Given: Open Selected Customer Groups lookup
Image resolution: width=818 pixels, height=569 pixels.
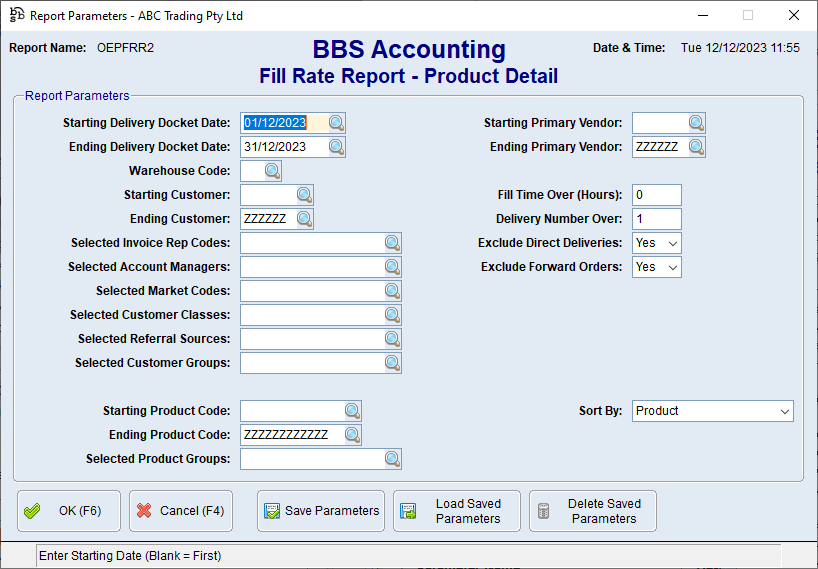Looking at the screenshot, I should click(x=392, y=363).
